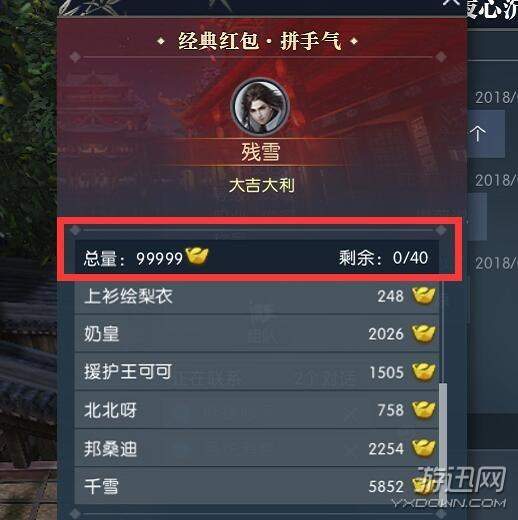
Task: Click the gold ingot icon next to 1505
Action: click(424, 372)
